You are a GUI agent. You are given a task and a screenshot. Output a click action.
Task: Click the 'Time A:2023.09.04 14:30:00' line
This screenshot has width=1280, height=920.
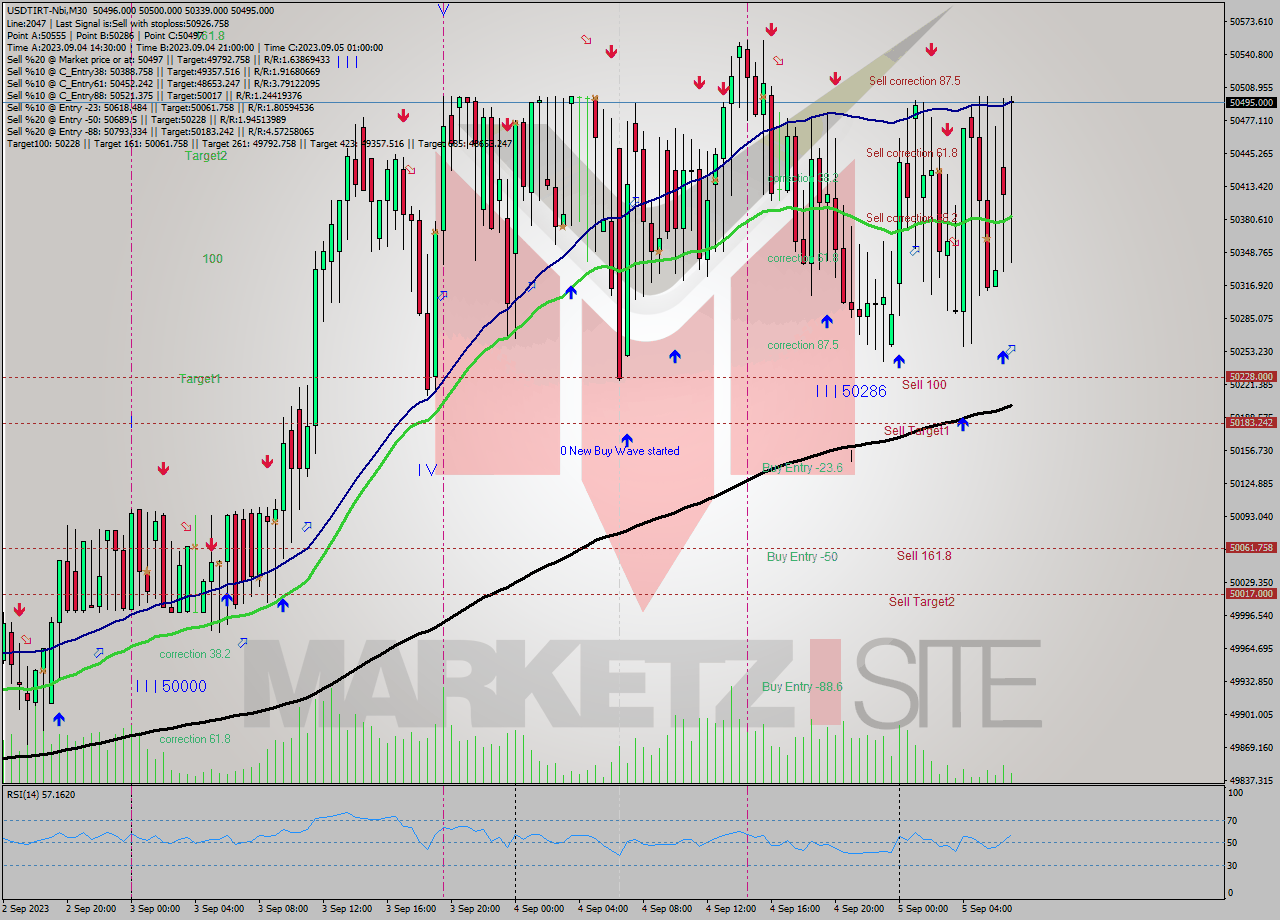point(194,47)
